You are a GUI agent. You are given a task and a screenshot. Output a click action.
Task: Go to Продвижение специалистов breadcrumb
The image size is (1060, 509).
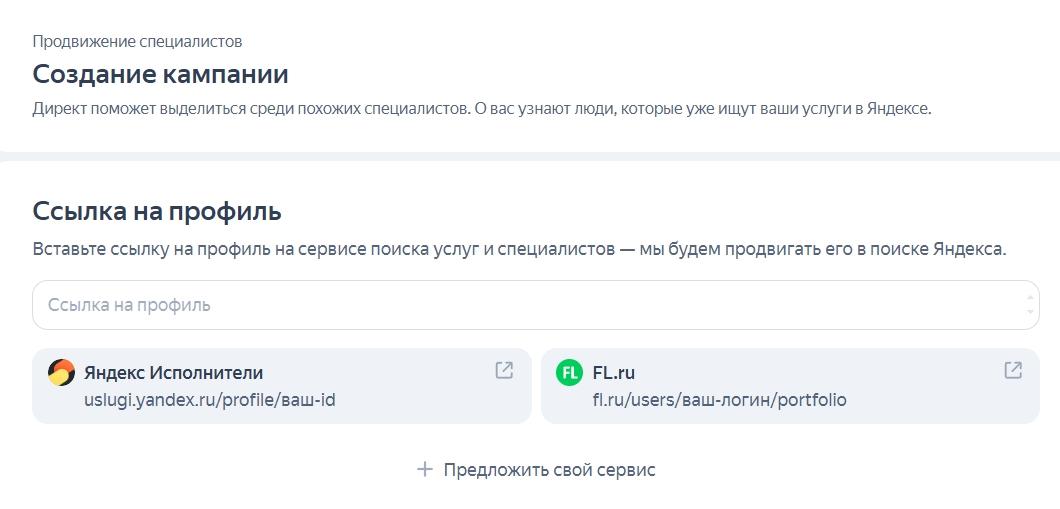click(137, 41)
